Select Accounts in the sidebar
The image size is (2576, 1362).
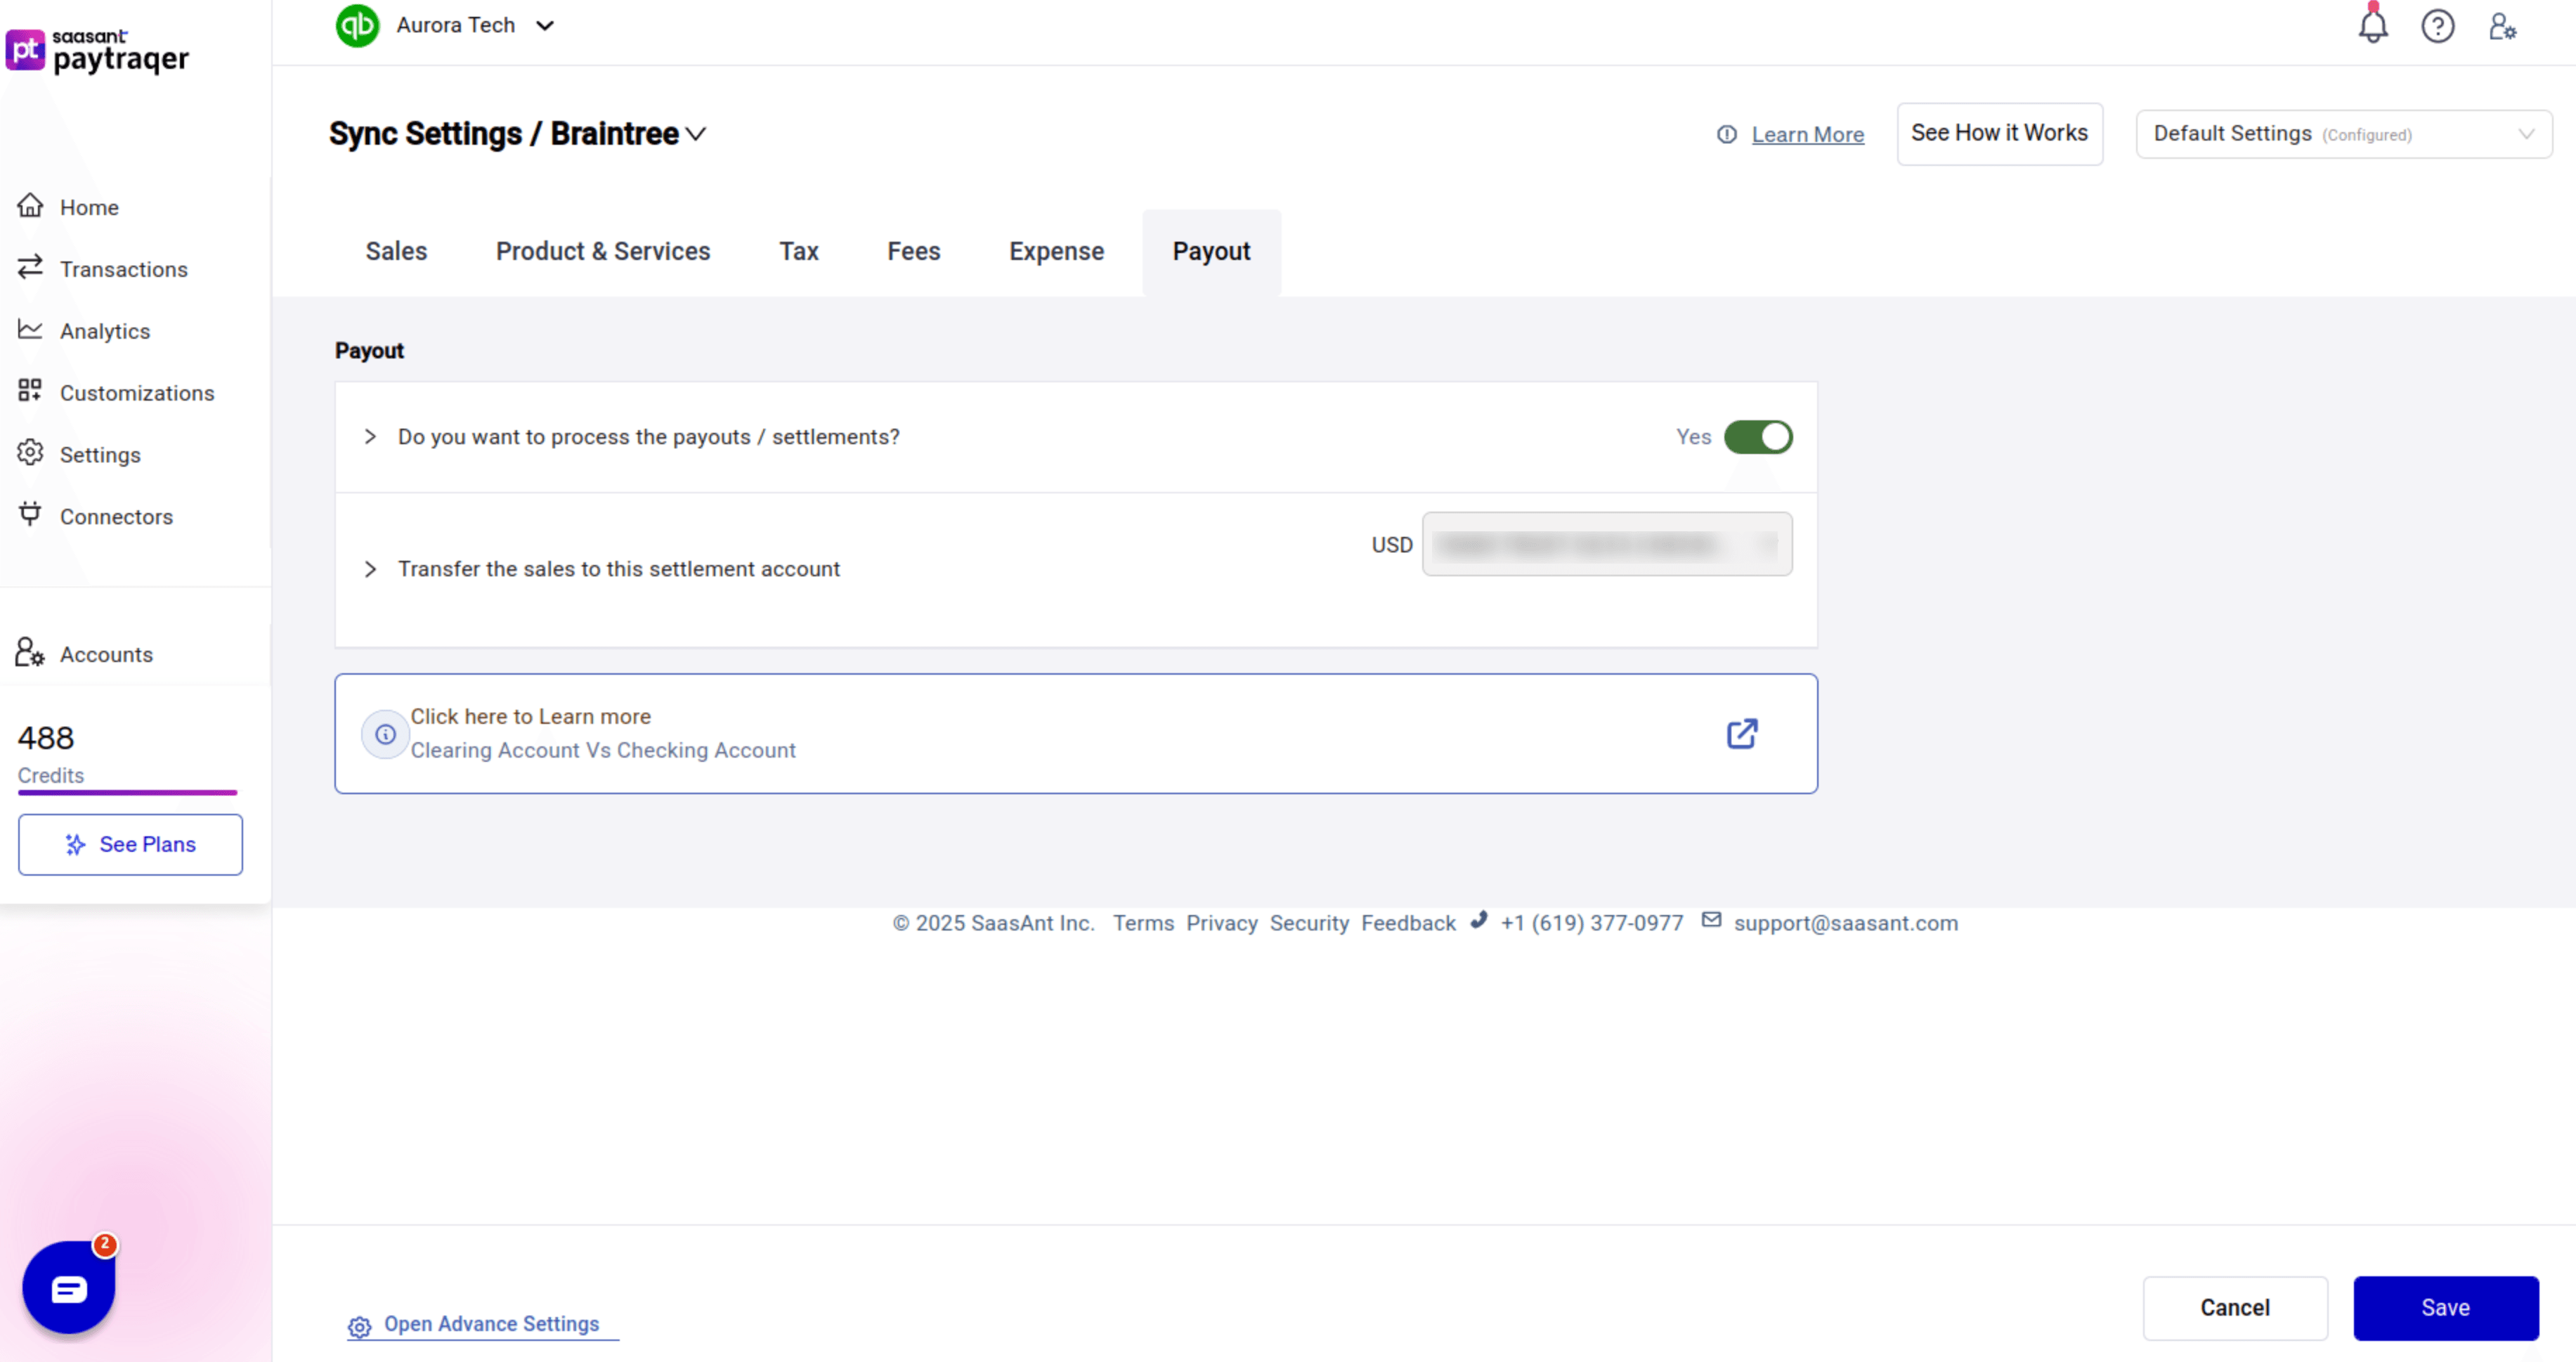coord(107,654)
